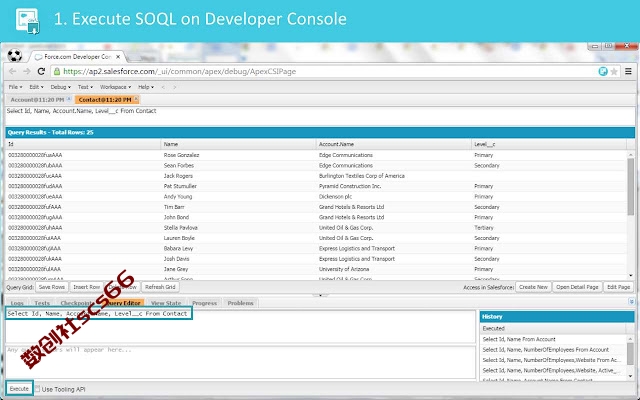Image resolution: width=640 pixels, height=400 pixels.
Task: Click the Edit Page button
Action: pyautogui.click(x=618, y=287)
